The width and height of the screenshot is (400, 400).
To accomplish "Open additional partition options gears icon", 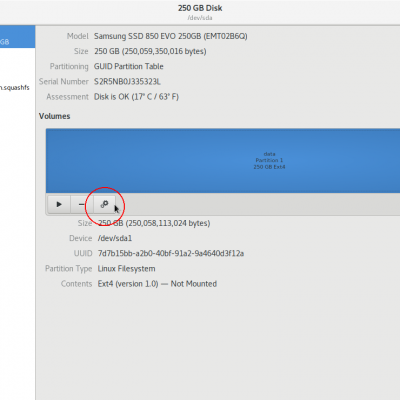I will [x=104, y=204].
